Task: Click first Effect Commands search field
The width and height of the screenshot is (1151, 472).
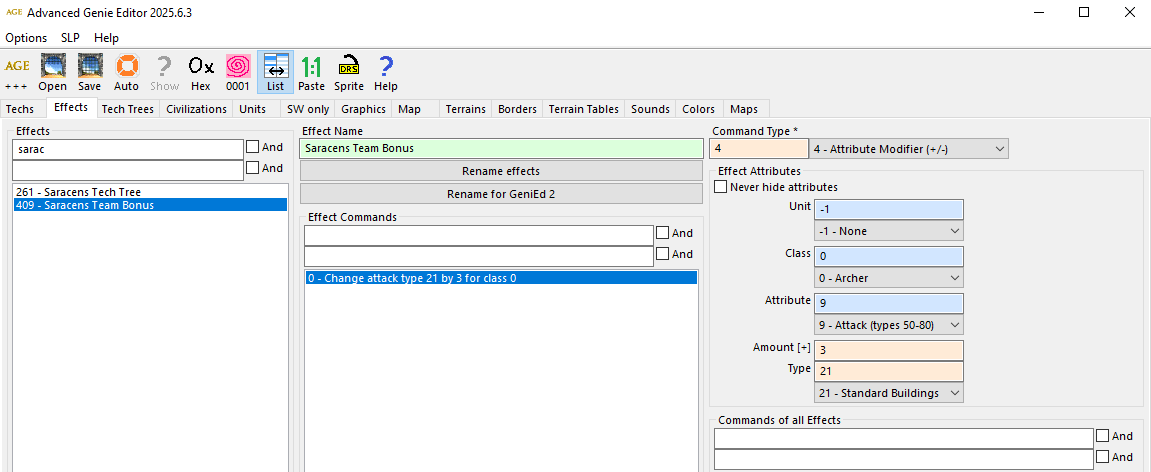Action: click(479, 235)
